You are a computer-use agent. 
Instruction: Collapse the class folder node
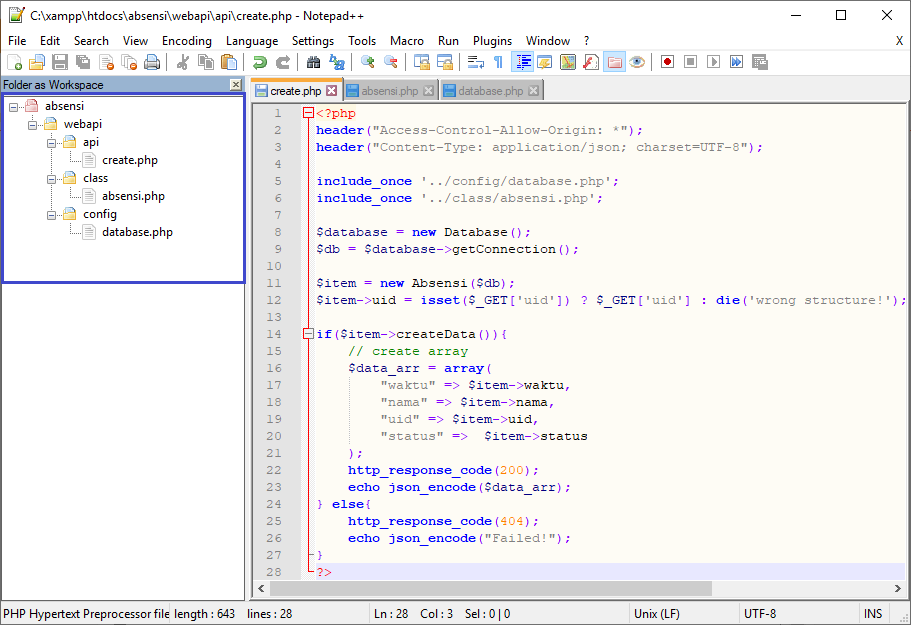(x=51, y=179)
